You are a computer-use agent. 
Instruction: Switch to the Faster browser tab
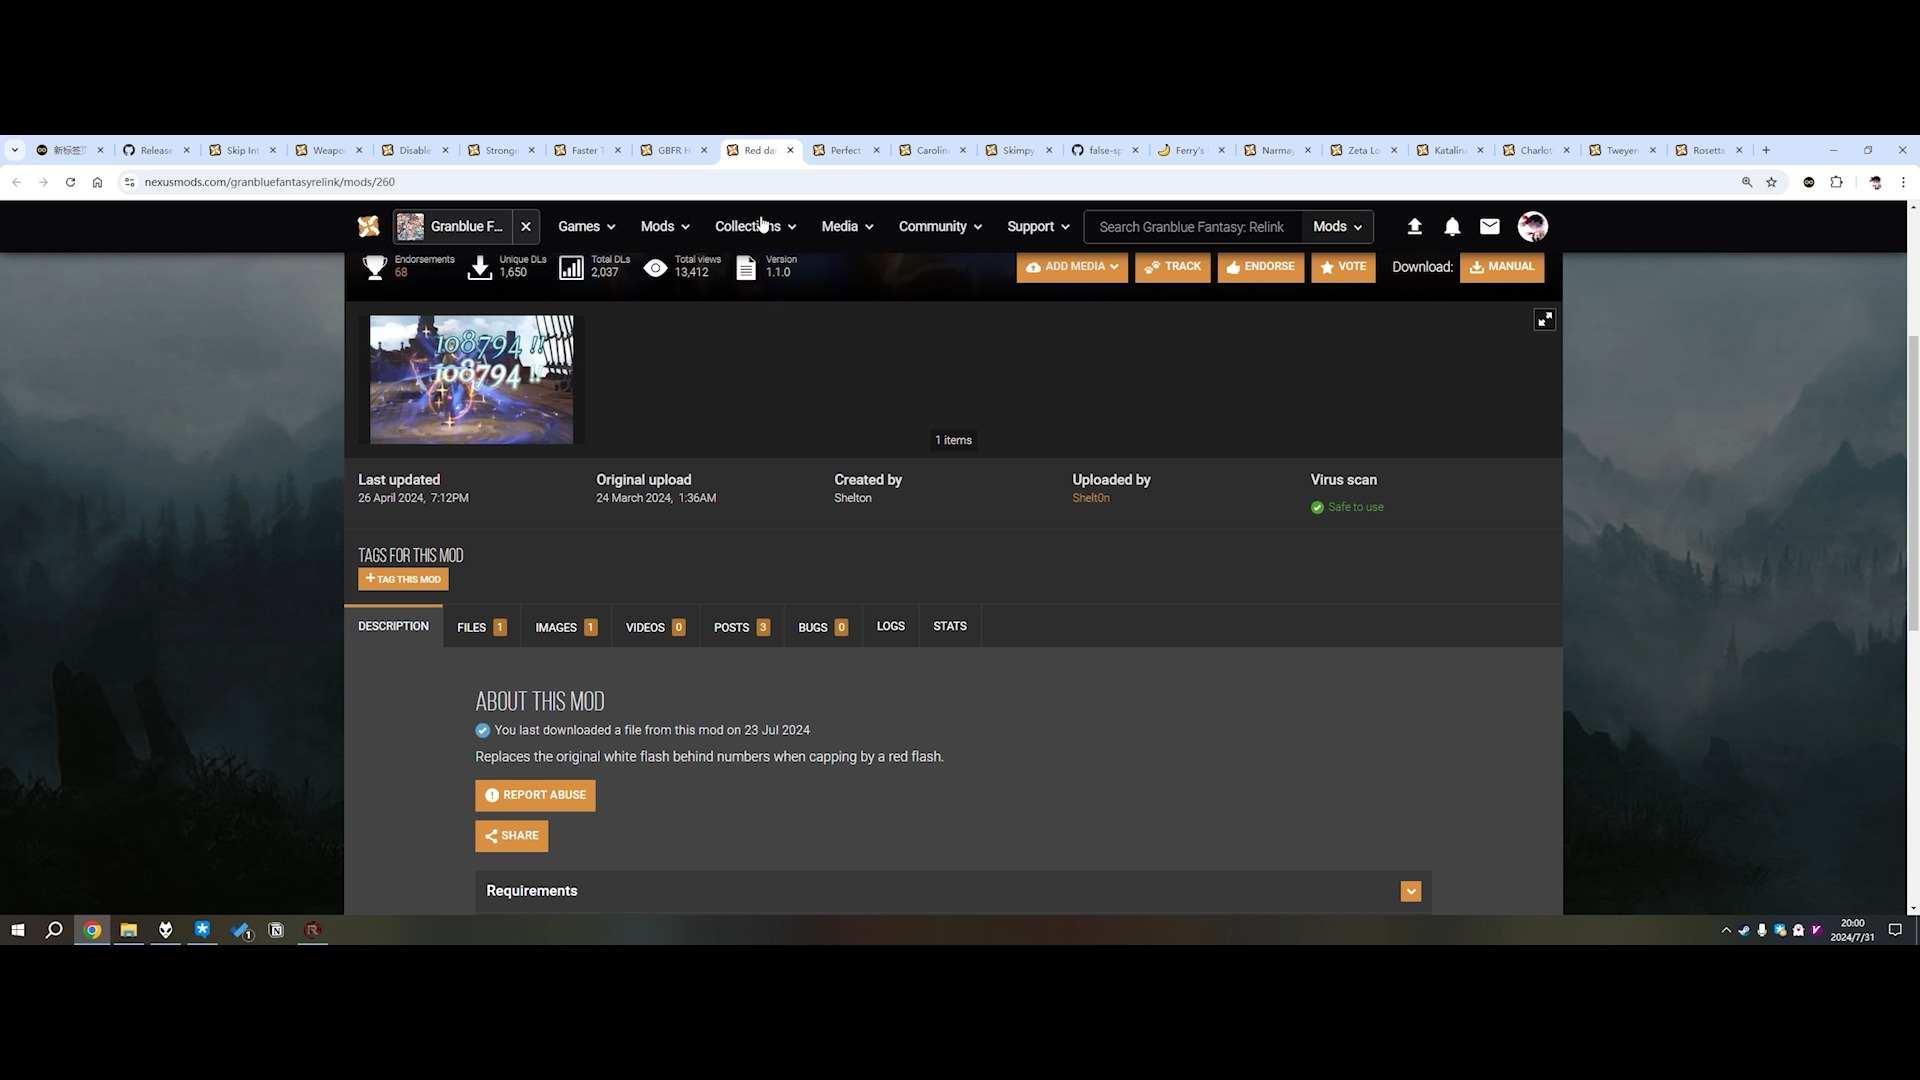tap(586, 150)
